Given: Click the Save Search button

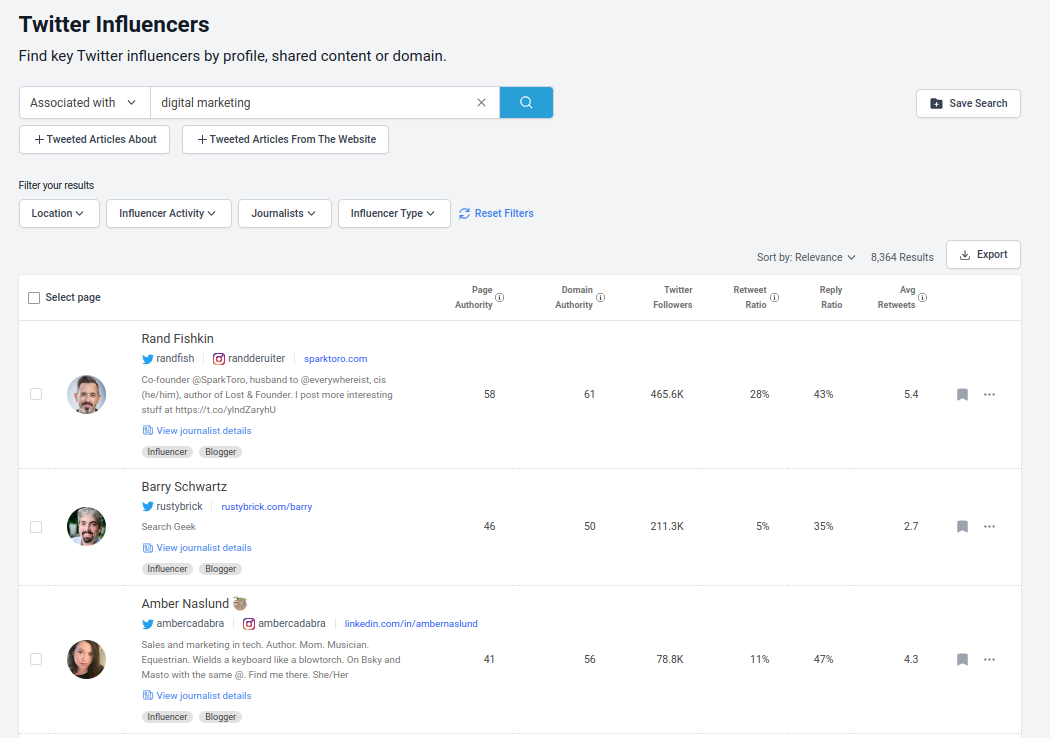Looking at the screenshot, I should pyautogui.click(x=968, y=104).
